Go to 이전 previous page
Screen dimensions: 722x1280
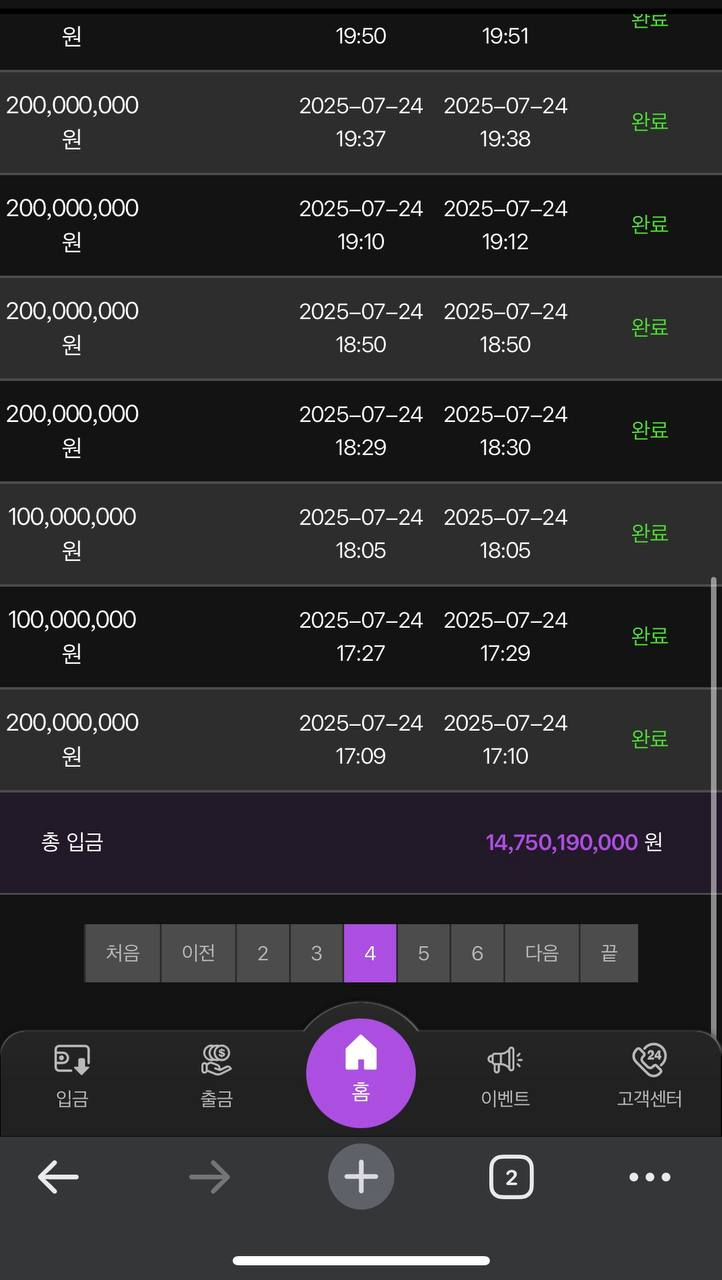(x=198, y=953)
